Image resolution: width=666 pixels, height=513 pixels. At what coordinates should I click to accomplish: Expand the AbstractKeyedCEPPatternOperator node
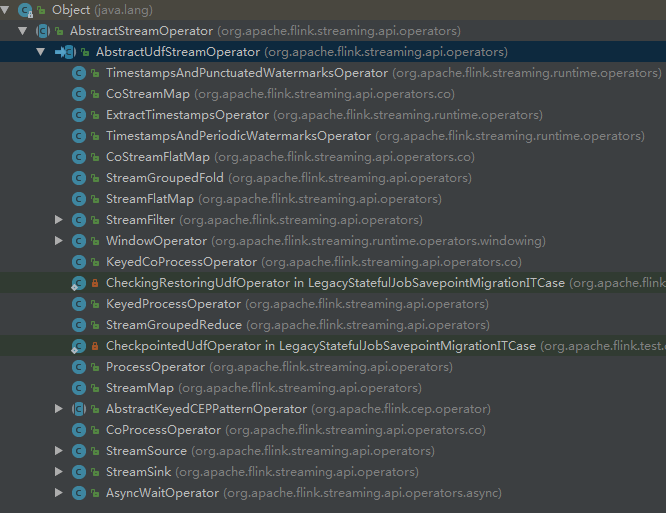pyautogui.click(x=59, y=409)
